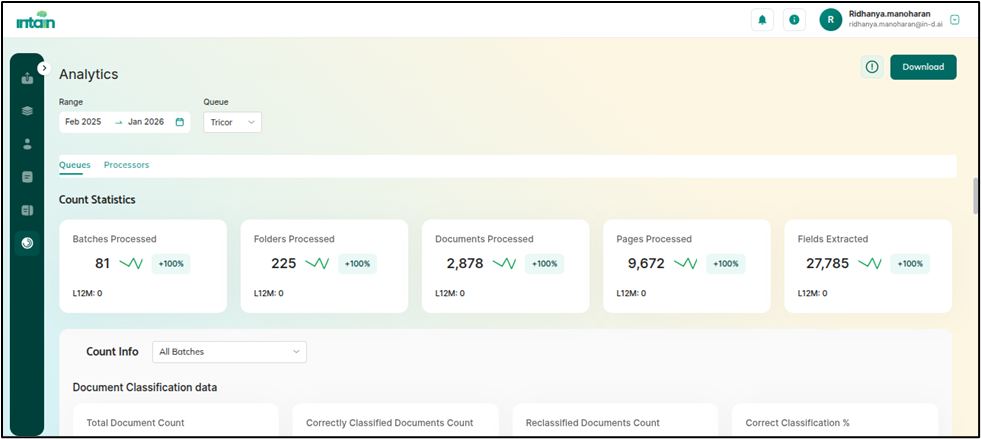Open the info icon in top bar

pyautogui.click(x=794, y=20)
